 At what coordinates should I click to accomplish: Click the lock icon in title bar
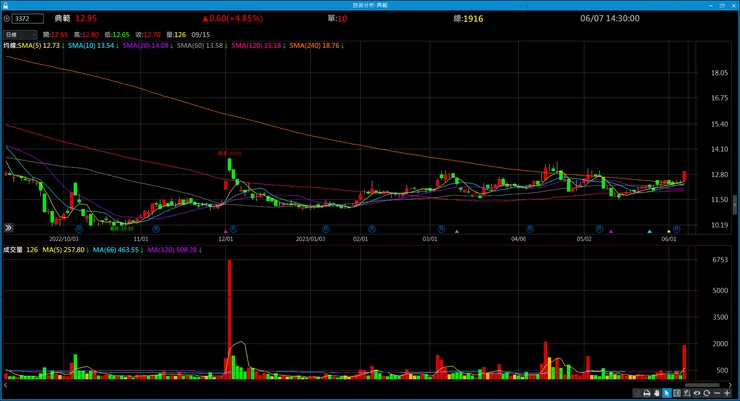point(6,5)
